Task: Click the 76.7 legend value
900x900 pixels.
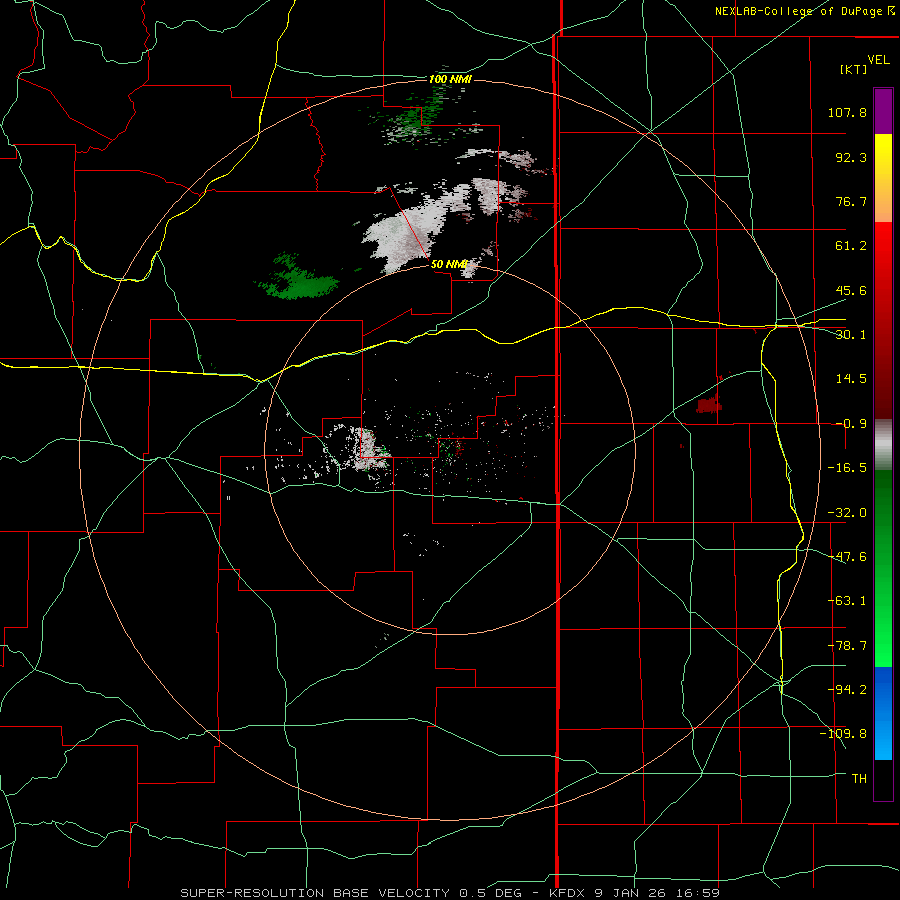Action: coord(851,201)
